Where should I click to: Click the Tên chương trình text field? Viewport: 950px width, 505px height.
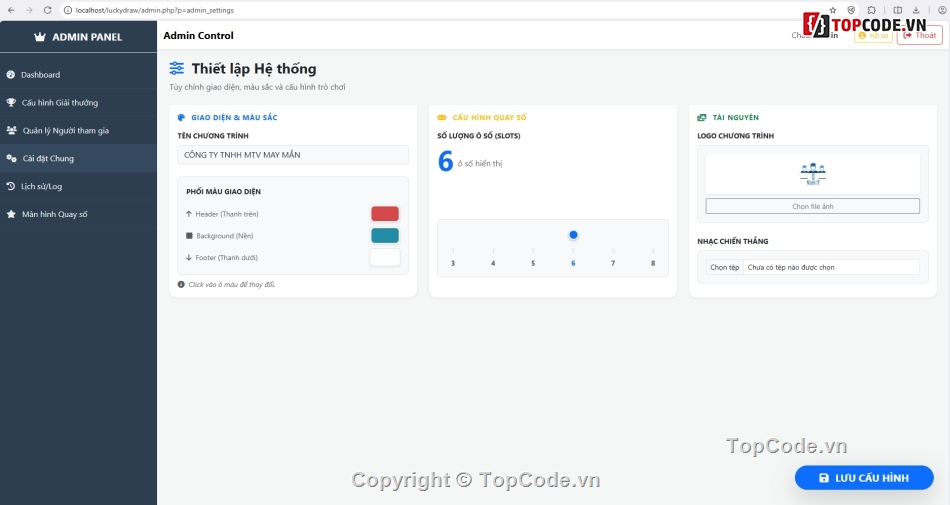click(293, 155)
